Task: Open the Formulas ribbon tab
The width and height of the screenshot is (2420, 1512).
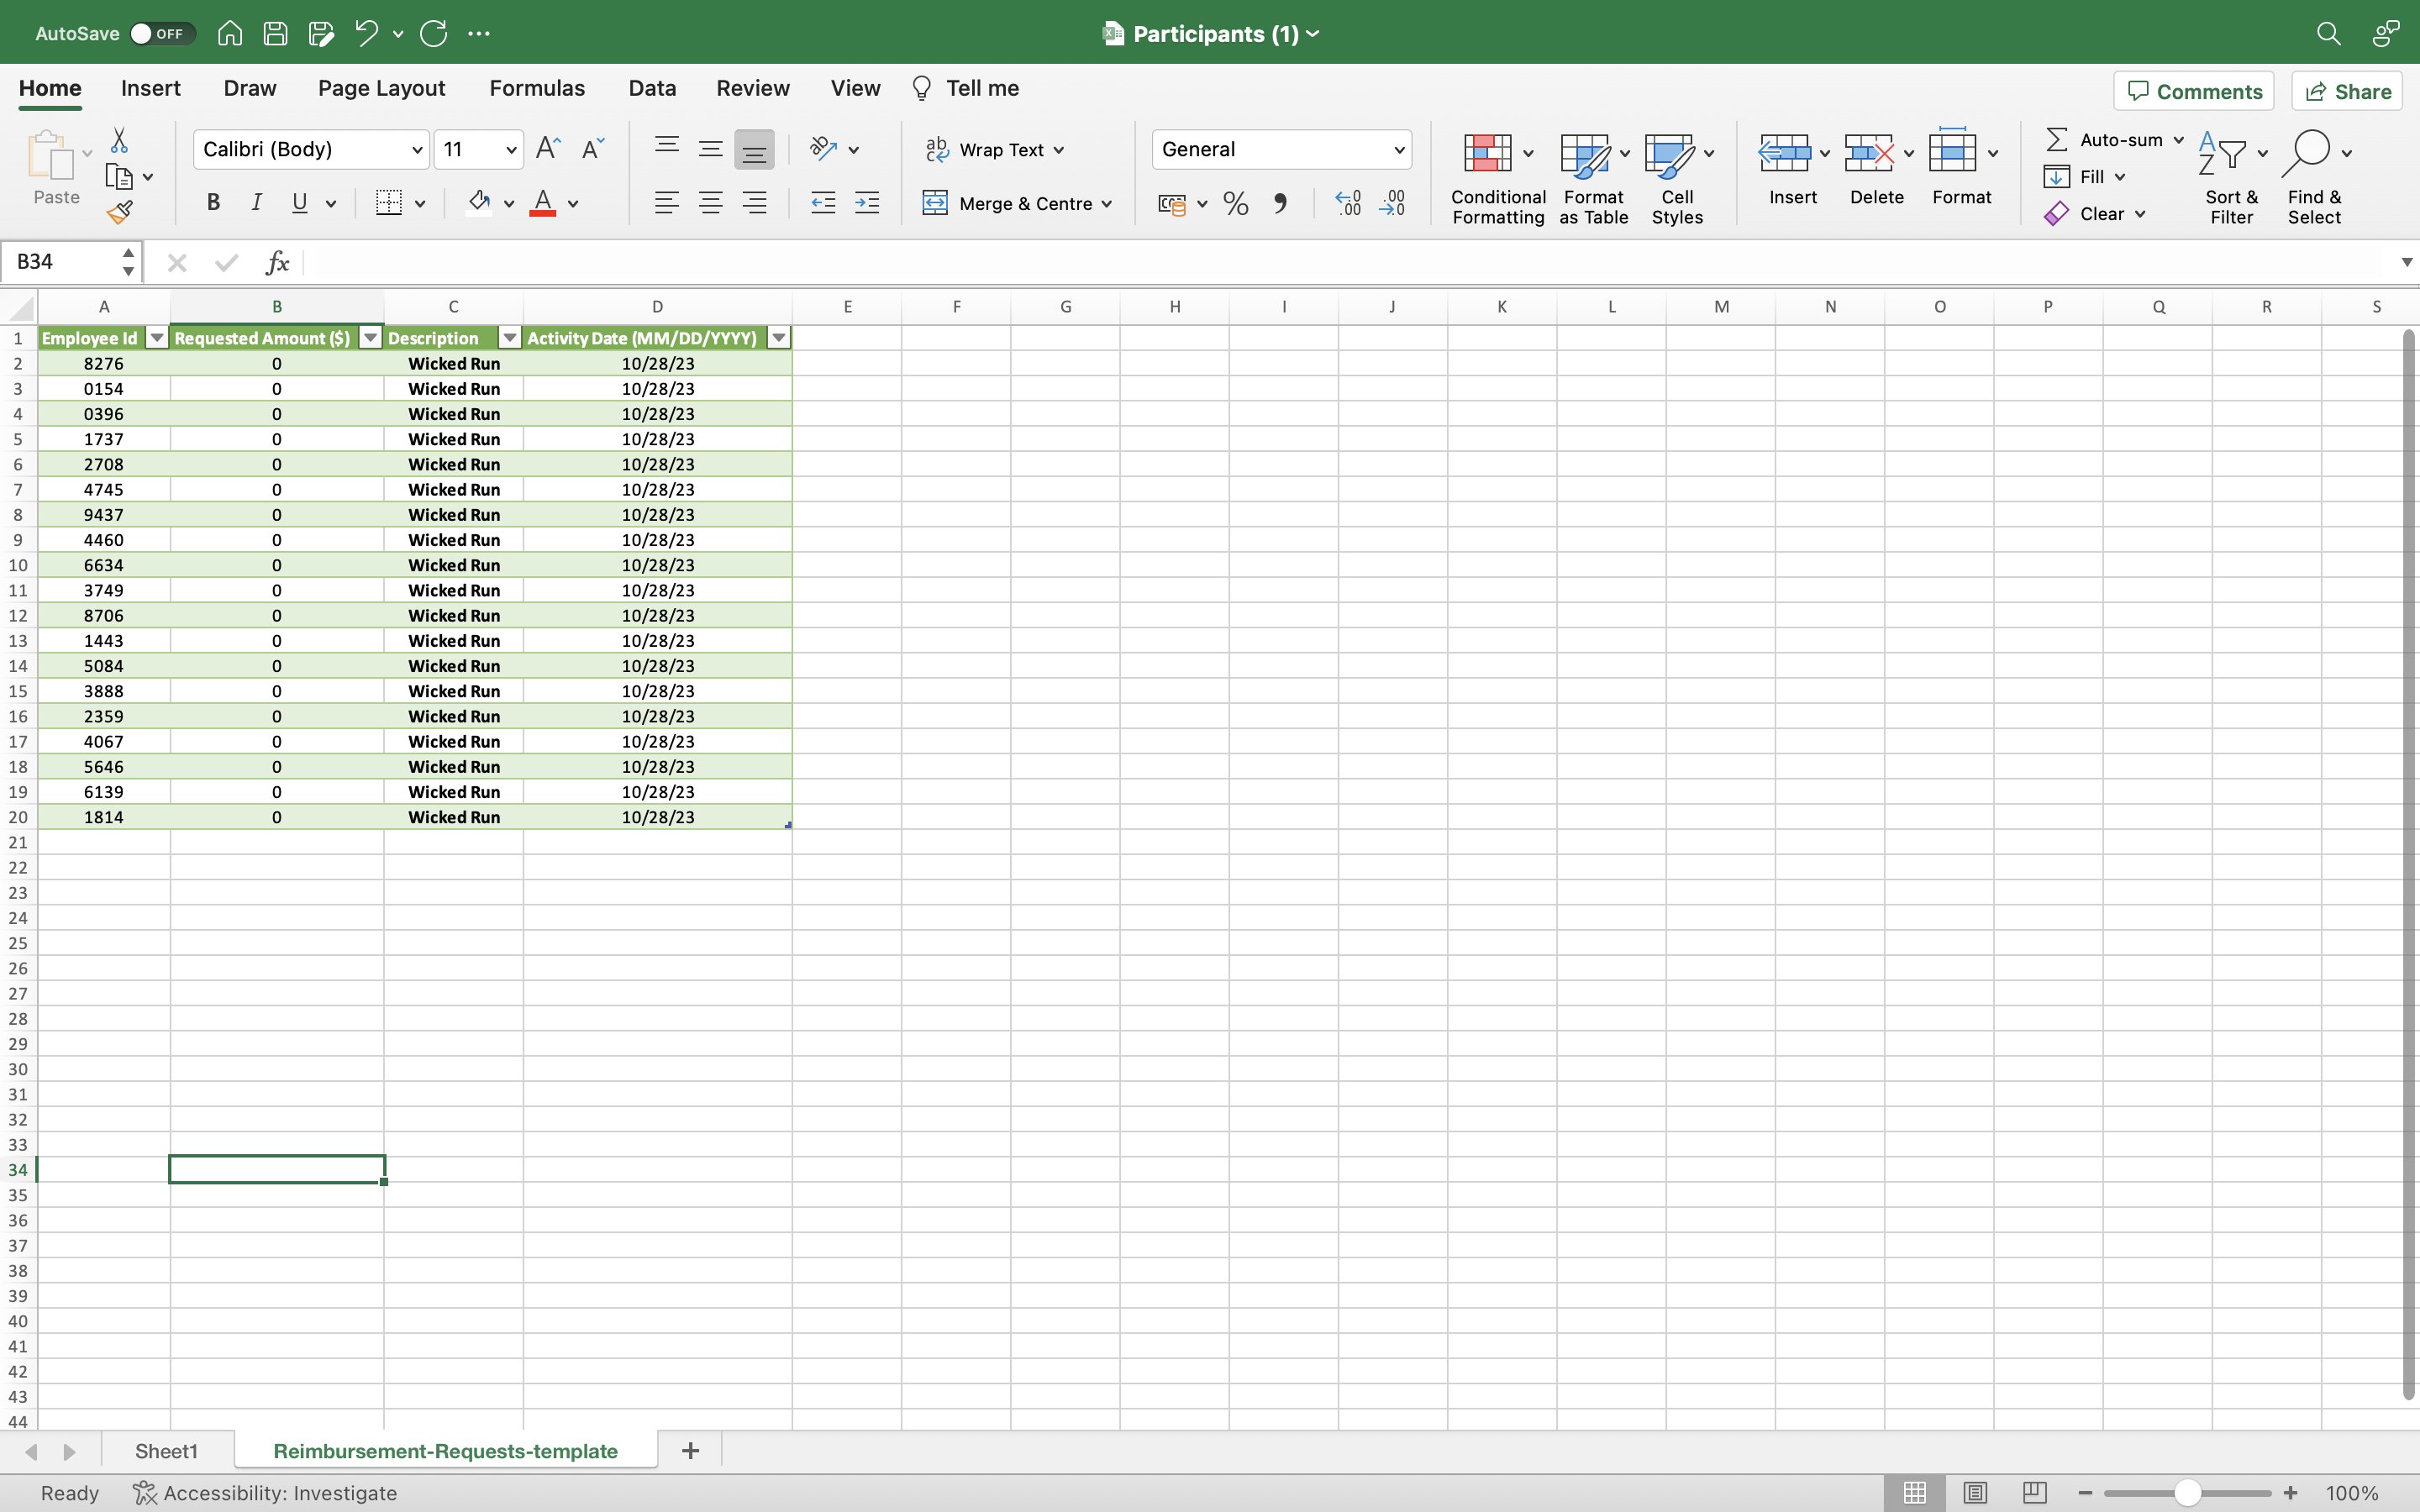Action: (537, 88)
